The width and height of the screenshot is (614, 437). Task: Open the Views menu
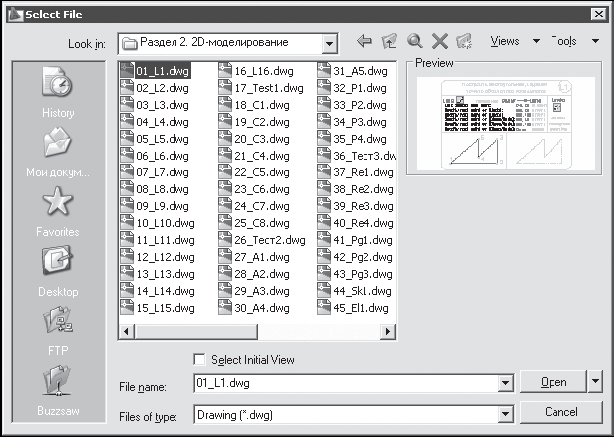click(512, 42)
